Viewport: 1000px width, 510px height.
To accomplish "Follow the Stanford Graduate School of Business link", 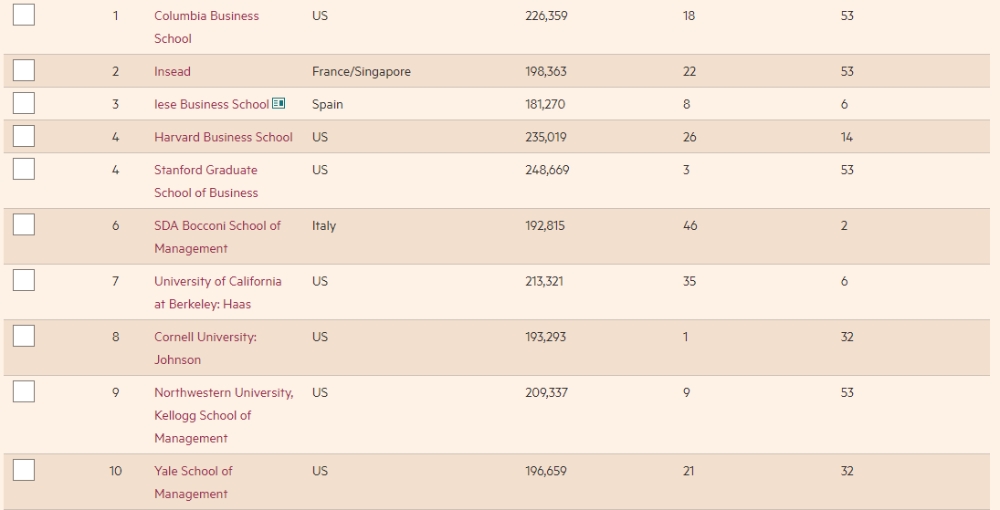I will point(206,181).
